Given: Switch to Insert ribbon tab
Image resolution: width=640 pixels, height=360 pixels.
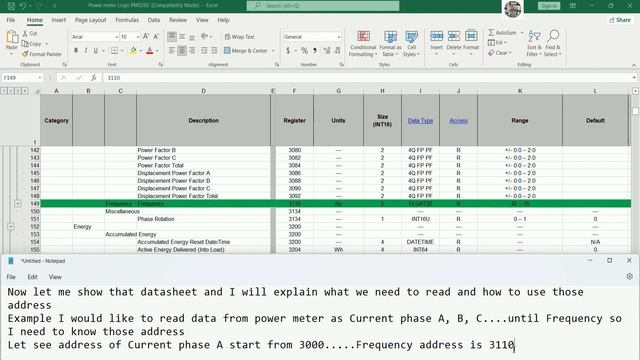Looking at the screenshot, I should pyautogui.click(x=58, y=20).
